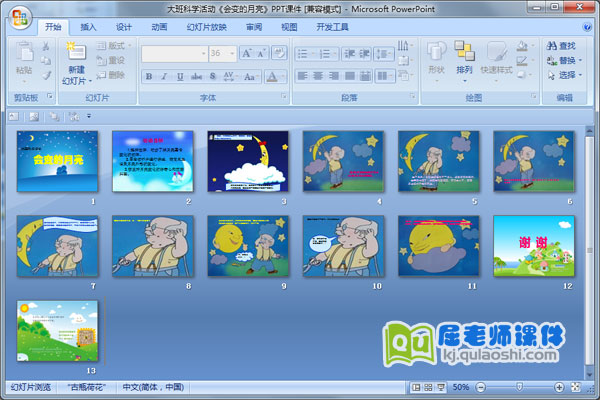This screenshot has width=600, height=400.
Task: Switch to Normal view status icon
Action: click(416, 387)
